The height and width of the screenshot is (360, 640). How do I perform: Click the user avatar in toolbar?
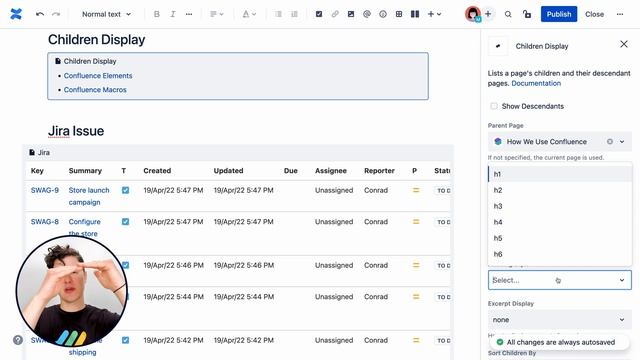tap(473, 14)
